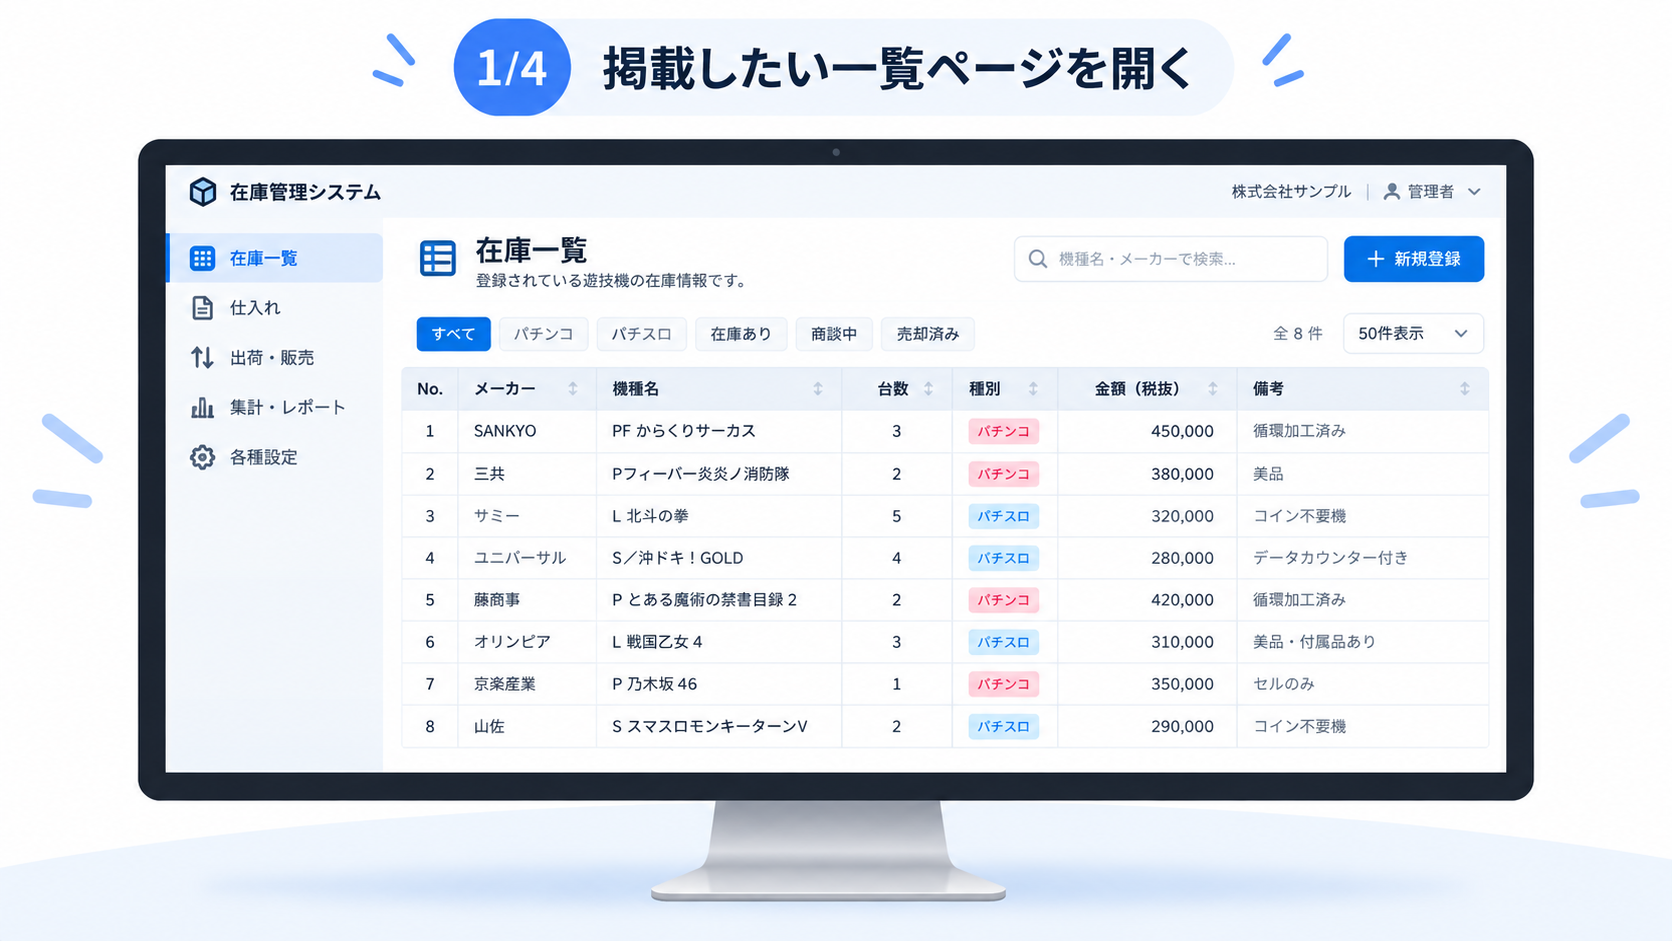The width and height of the screenshot is (1672, 941).
Task: Select the 売却済み filter tab
Action: 928,334
